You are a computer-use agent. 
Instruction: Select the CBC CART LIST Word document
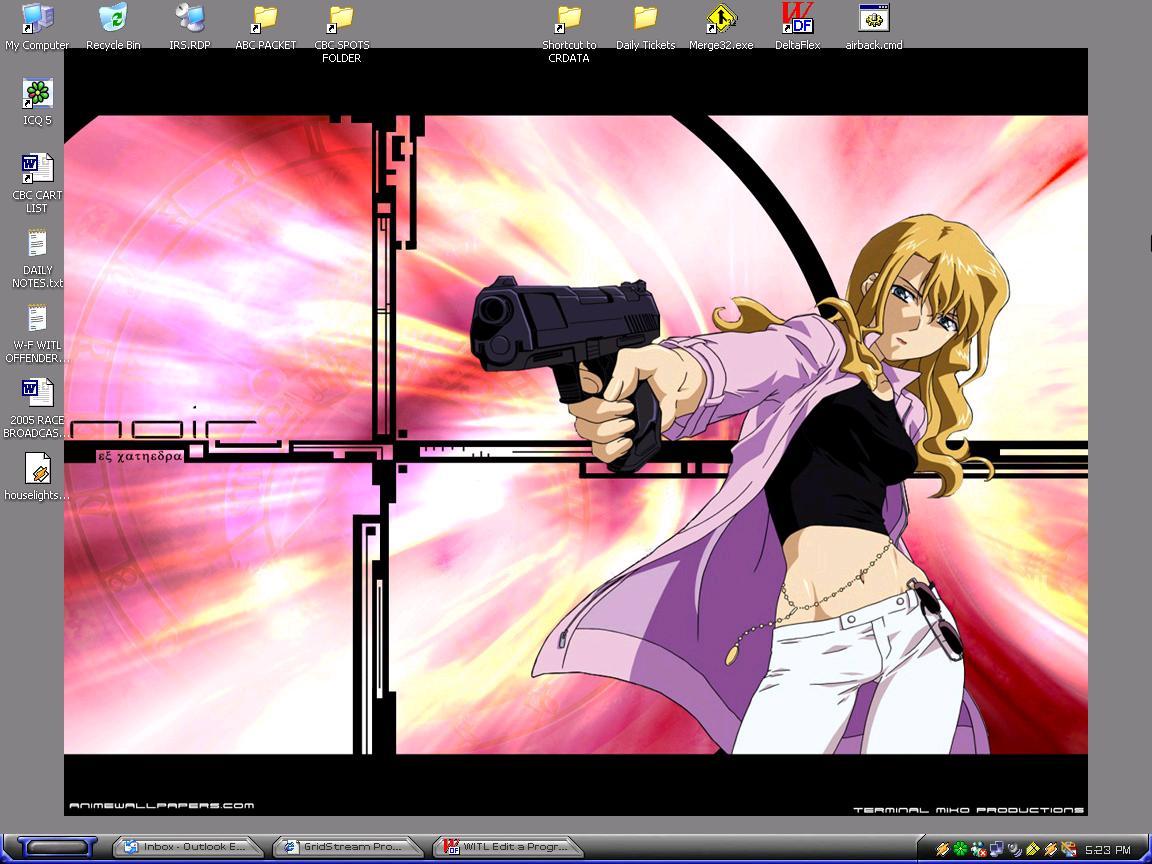click(x=37, y=169)
